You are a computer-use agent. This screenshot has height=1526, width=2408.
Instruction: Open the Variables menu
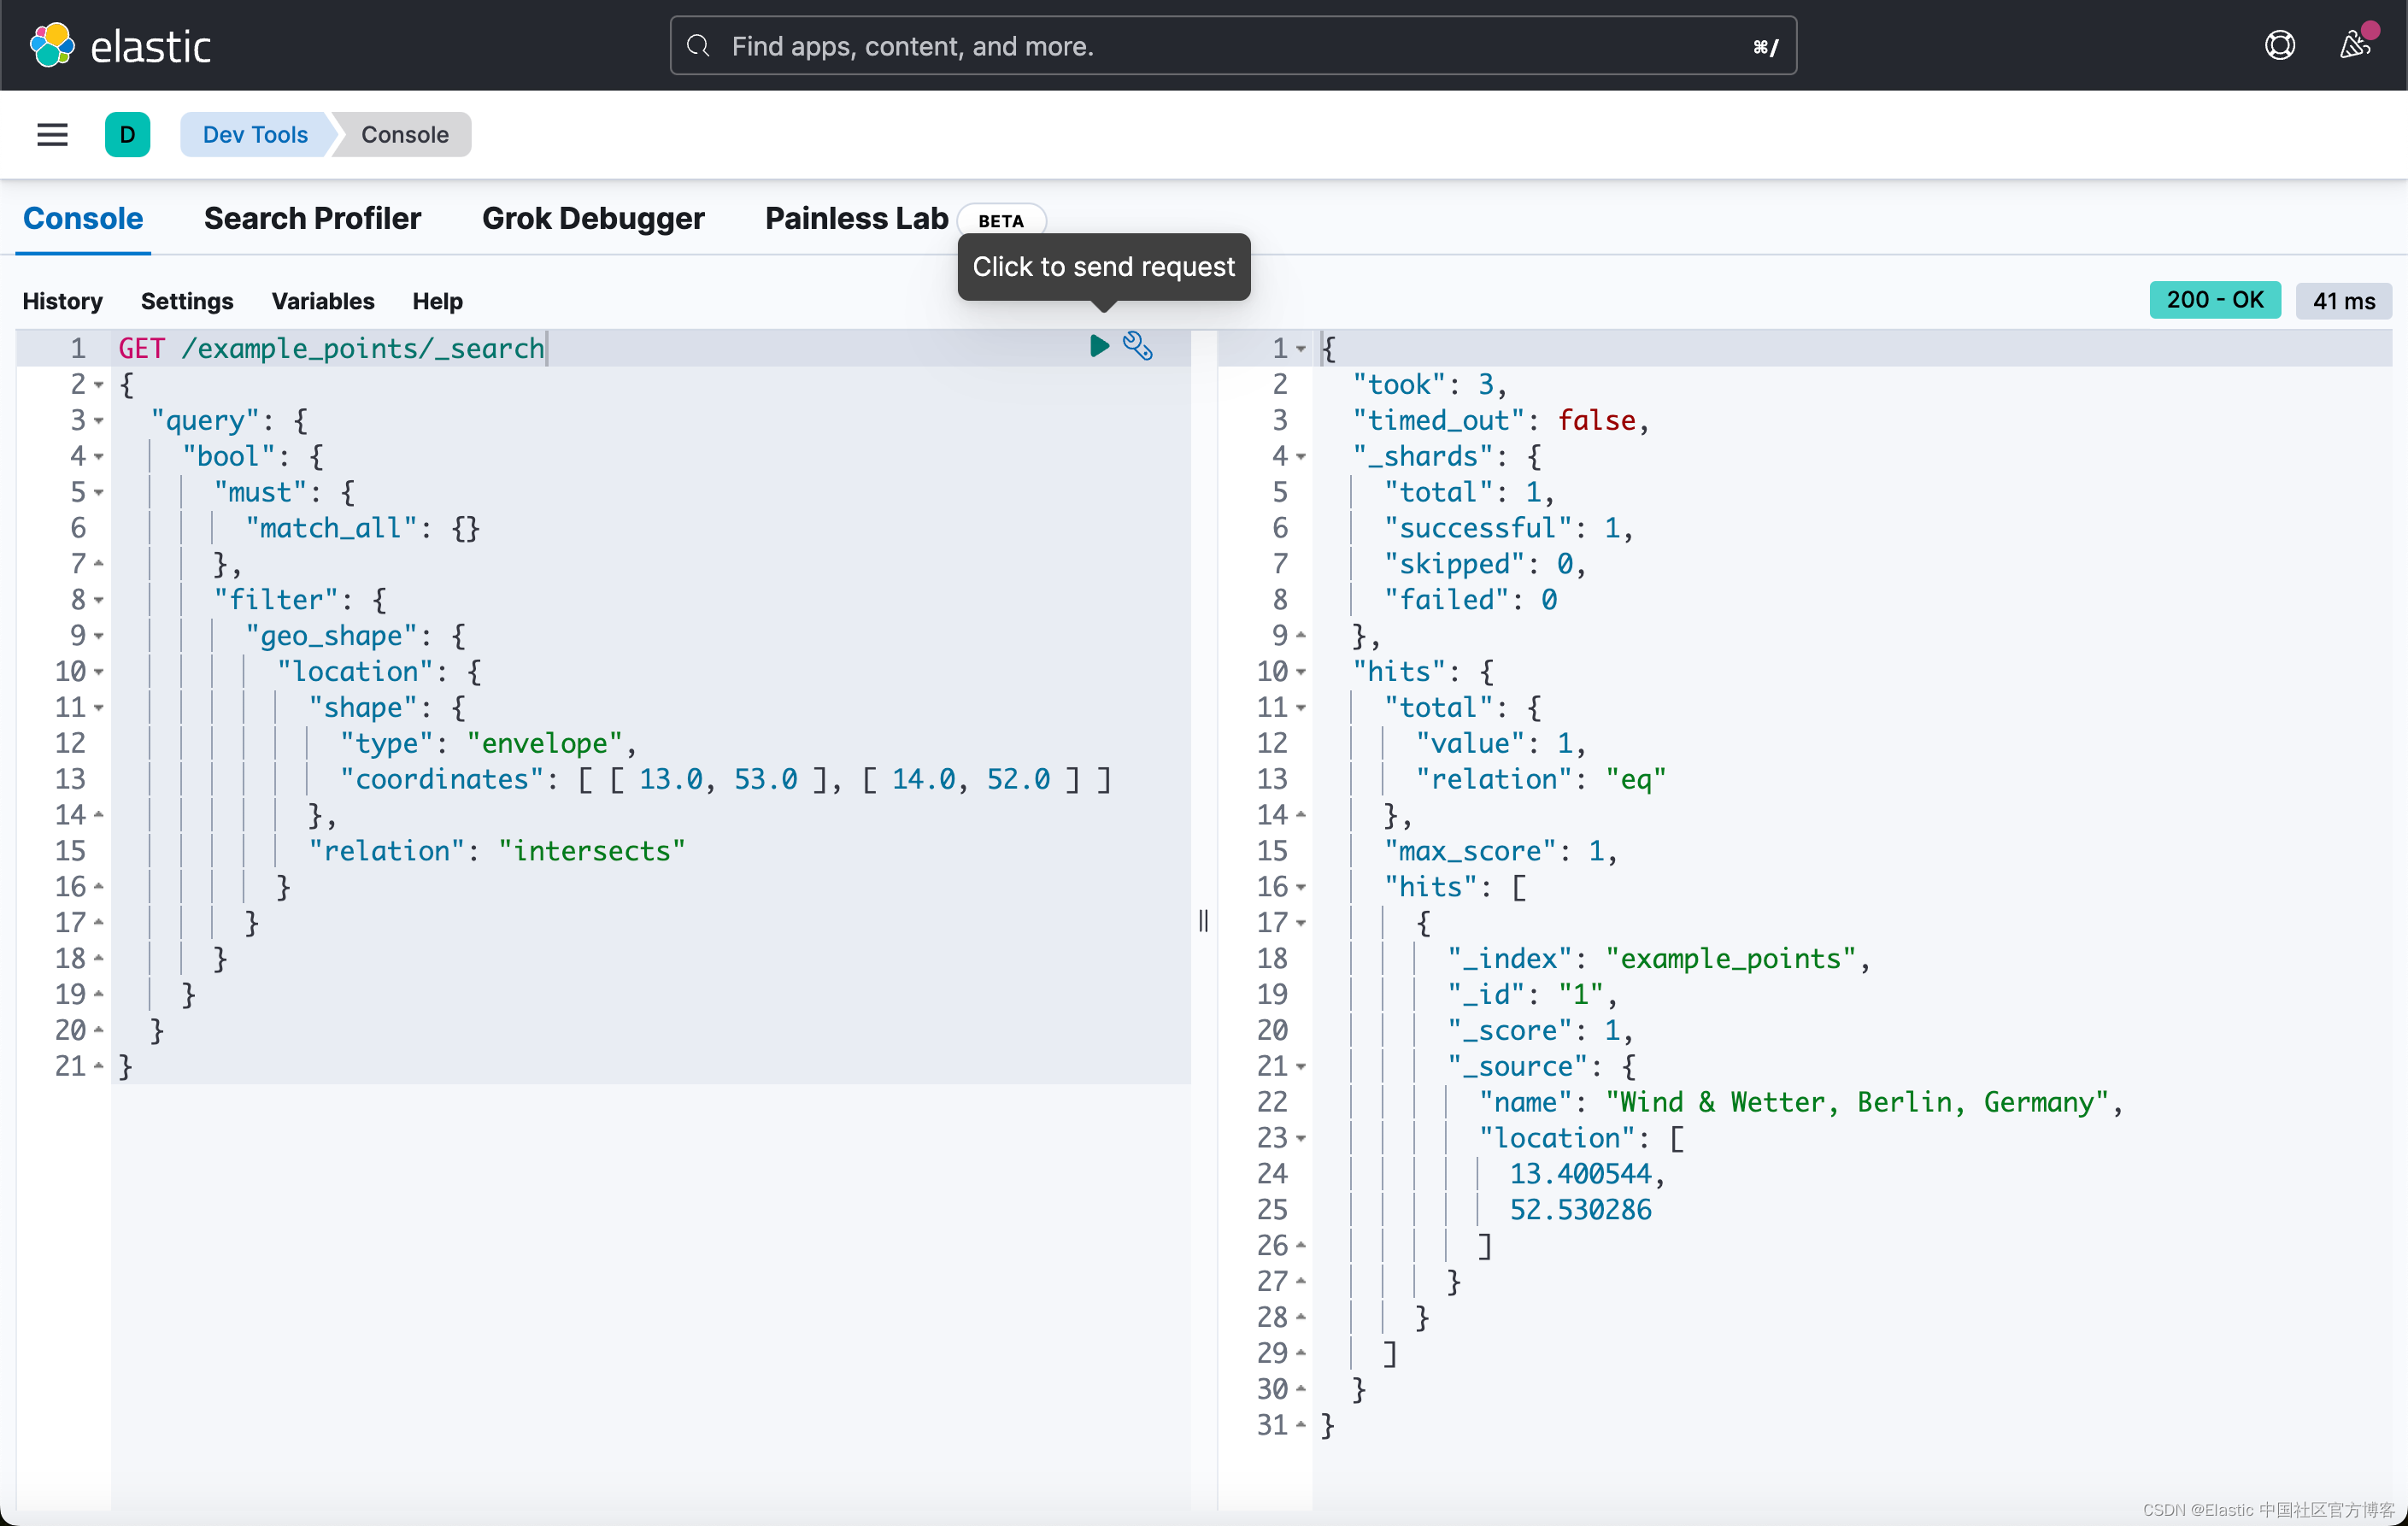(x=322, y=301)
